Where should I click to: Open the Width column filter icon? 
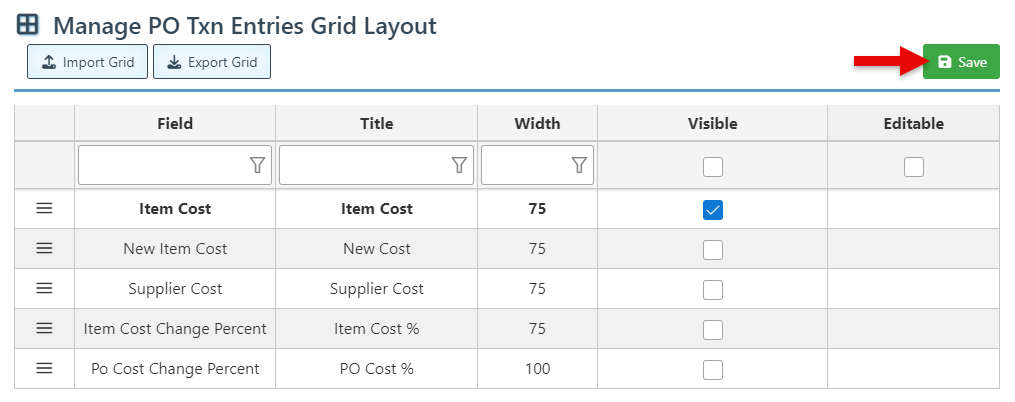point(579,166)
